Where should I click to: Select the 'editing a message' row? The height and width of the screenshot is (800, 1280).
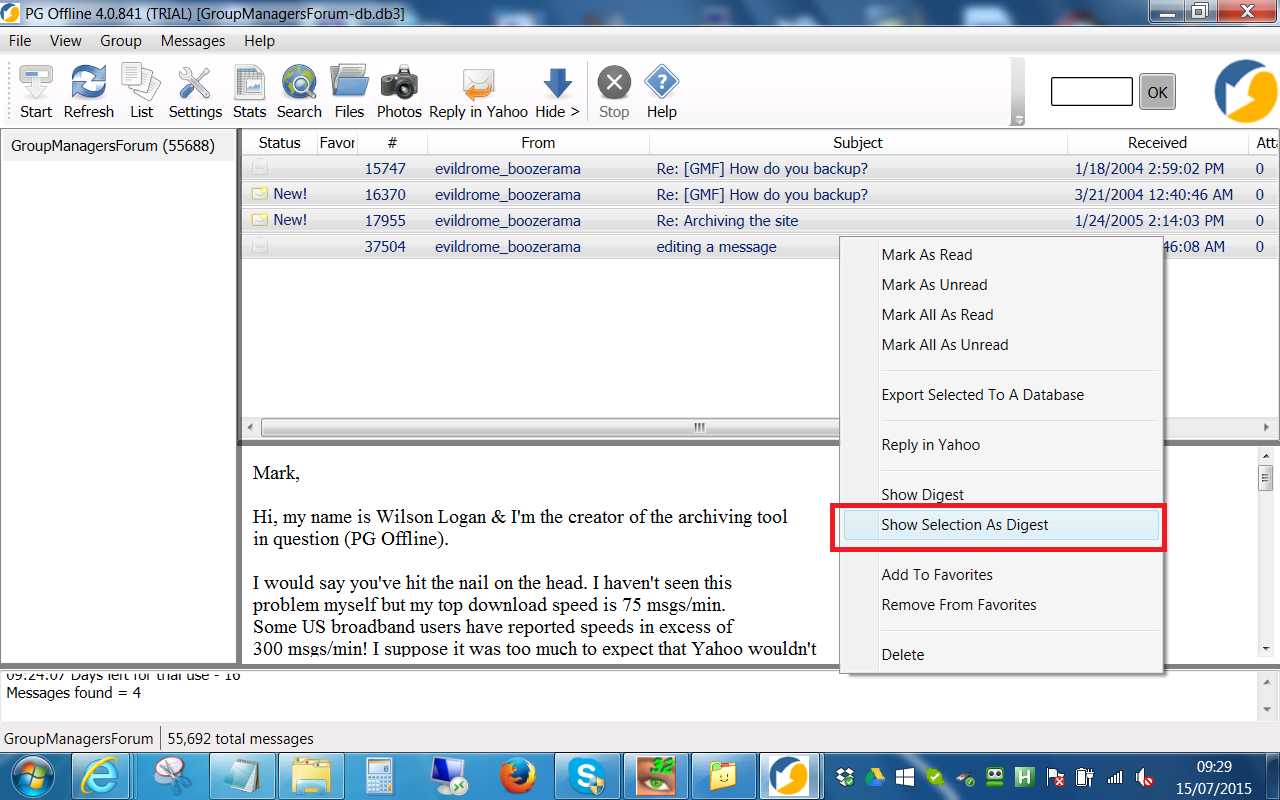(540, 246)
